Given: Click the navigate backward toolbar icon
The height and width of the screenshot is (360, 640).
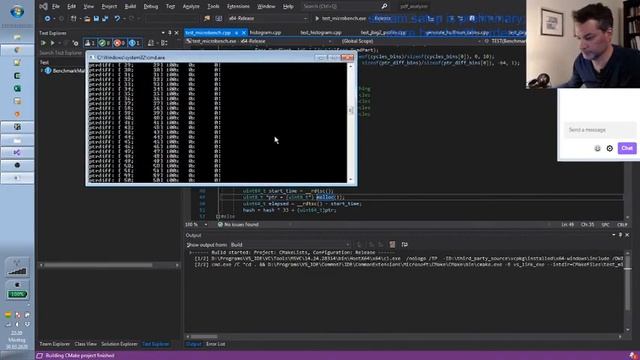Looking at the screenshot, I should coord(48,18).
